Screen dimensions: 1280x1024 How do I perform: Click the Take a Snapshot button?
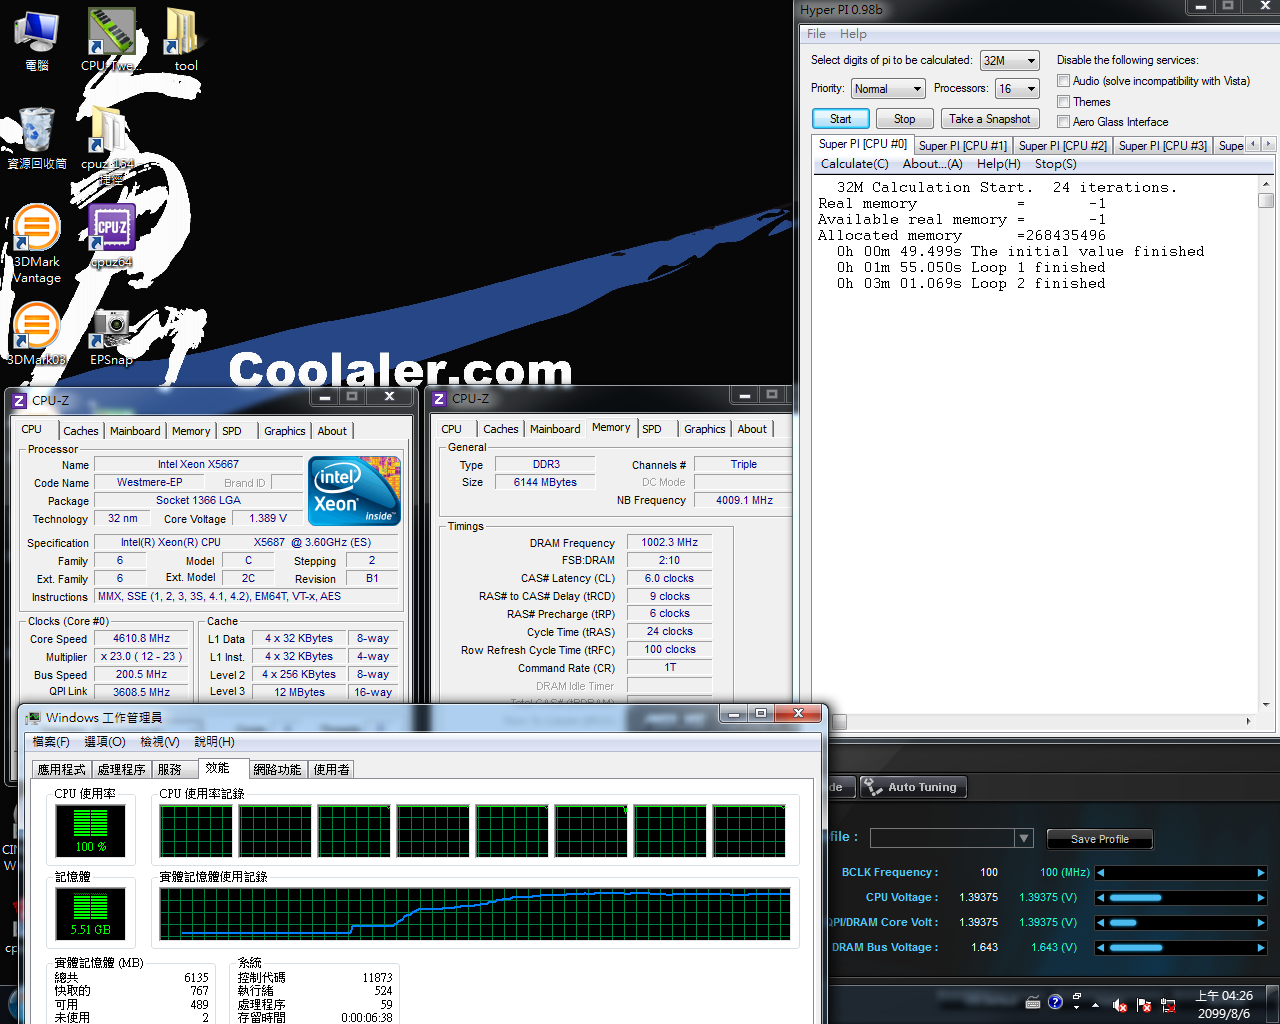click(989, 119)
